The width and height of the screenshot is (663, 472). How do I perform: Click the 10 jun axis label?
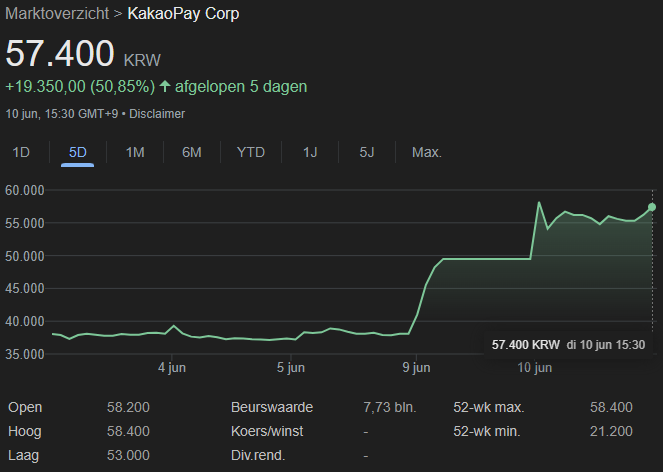pyautogui.click(x=534, y=368)
